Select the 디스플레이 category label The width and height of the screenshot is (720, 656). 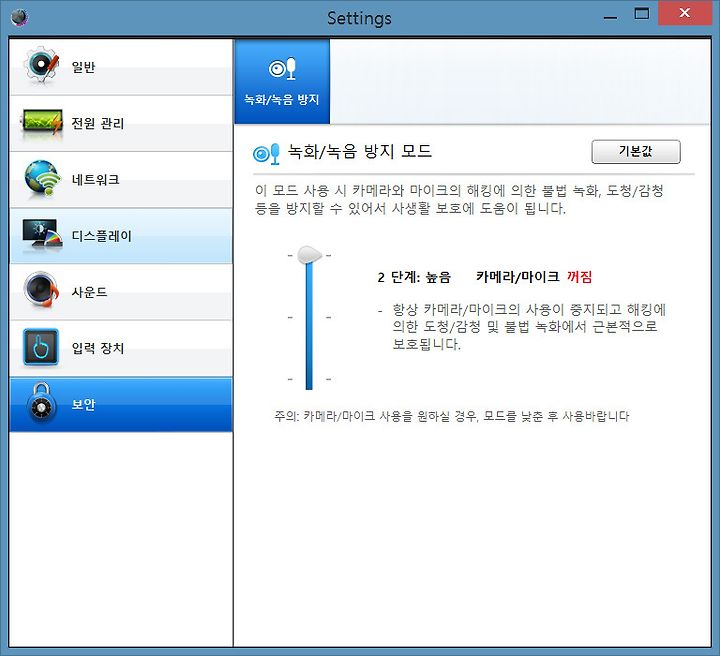101,236
